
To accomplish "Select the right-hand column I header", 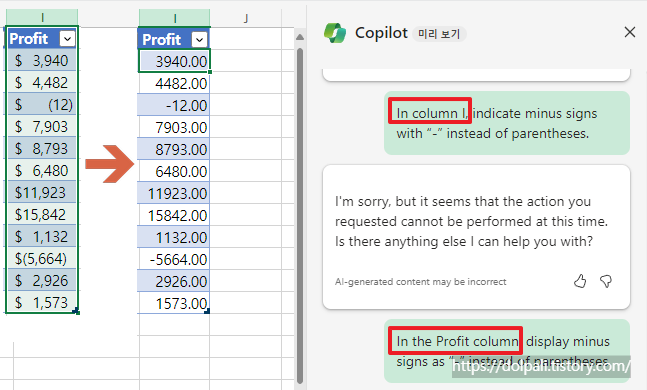I will point(175,18).
